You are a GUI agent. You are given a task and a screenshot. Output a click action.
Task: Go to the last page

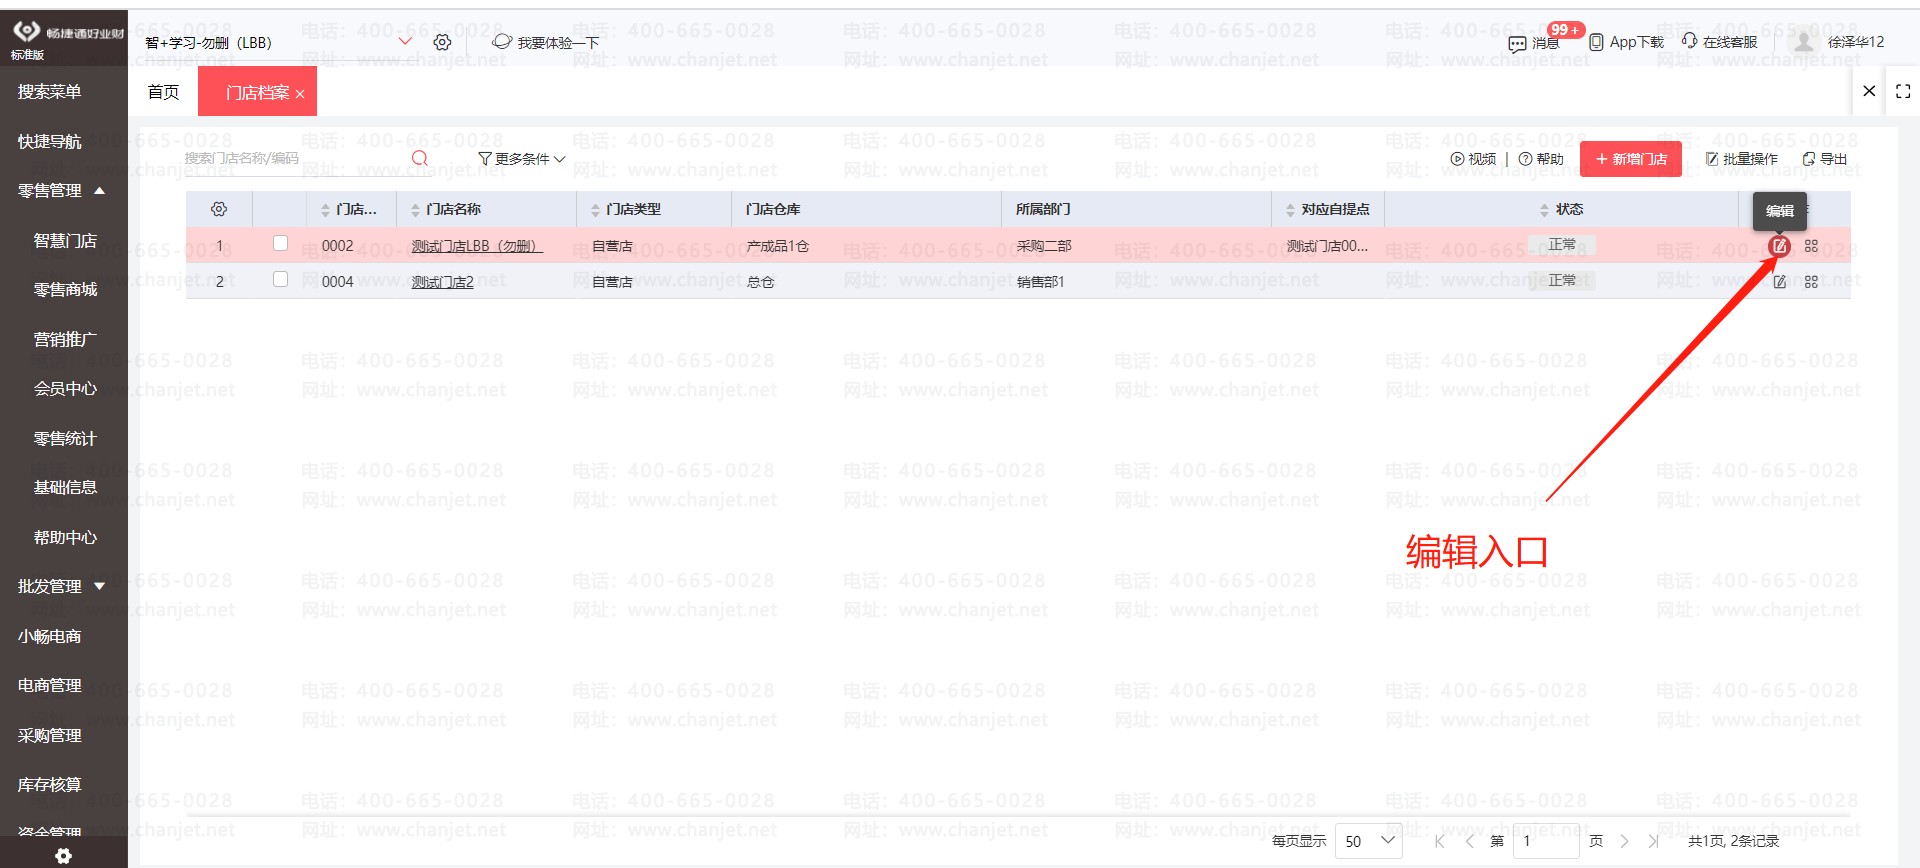pos(1654,841)
